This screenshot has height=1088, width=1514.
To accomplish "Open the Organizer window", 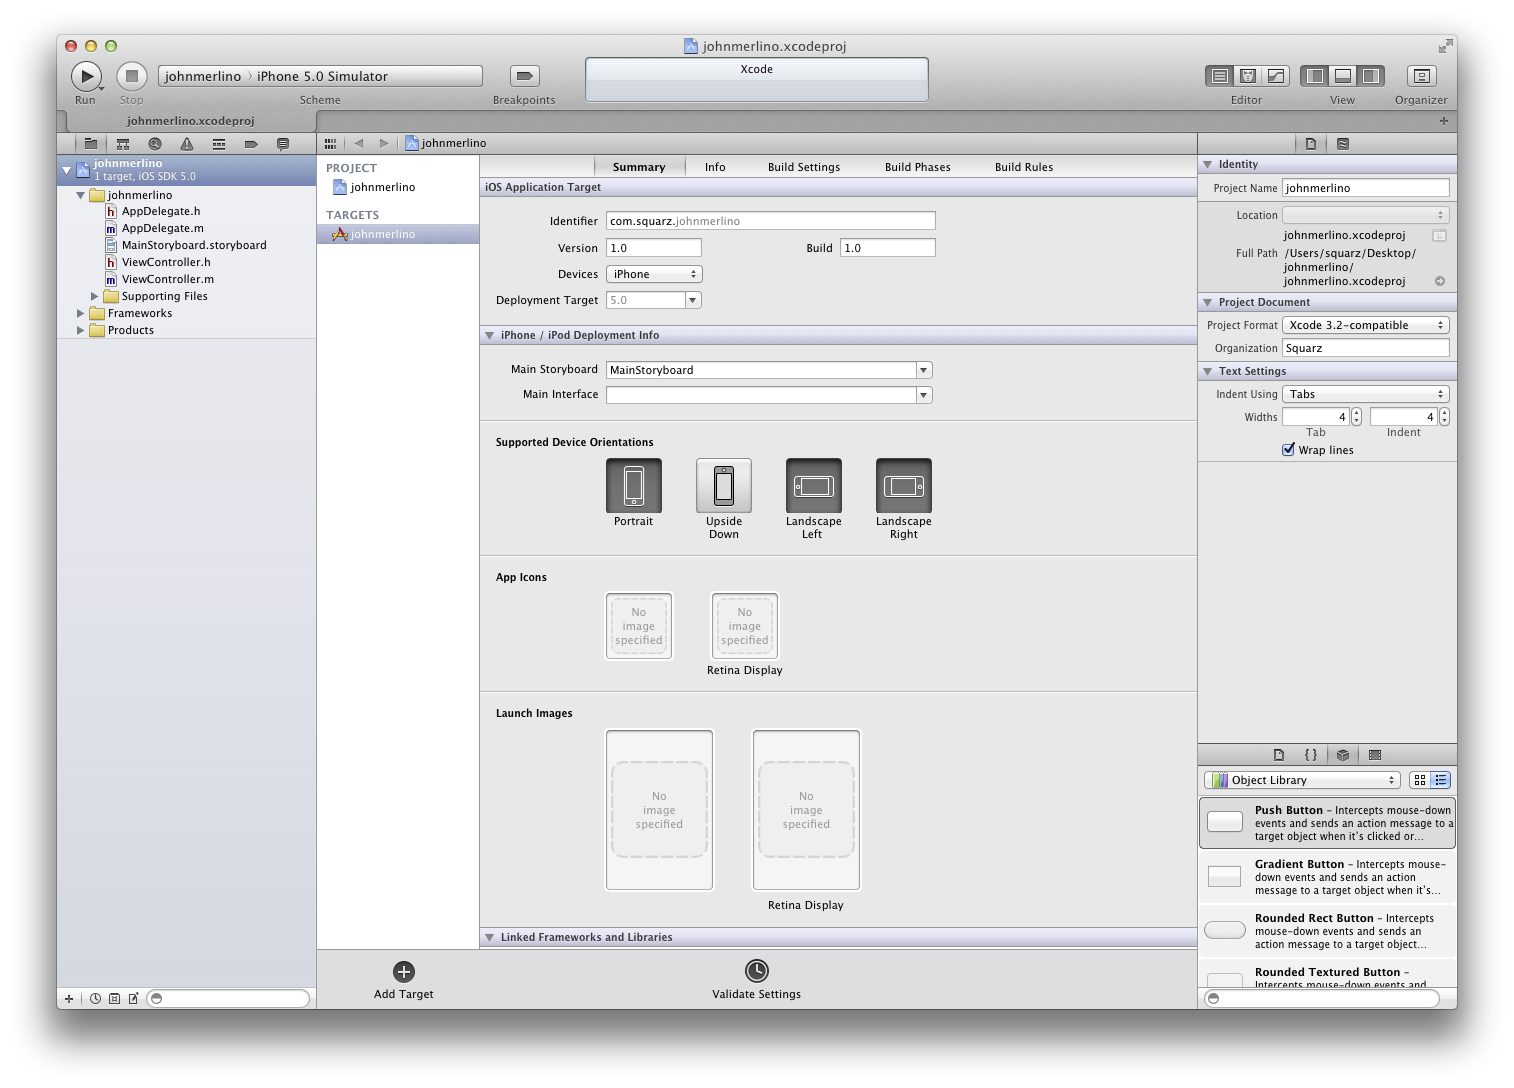I will pyautogui.click(x=1421, y=76).
